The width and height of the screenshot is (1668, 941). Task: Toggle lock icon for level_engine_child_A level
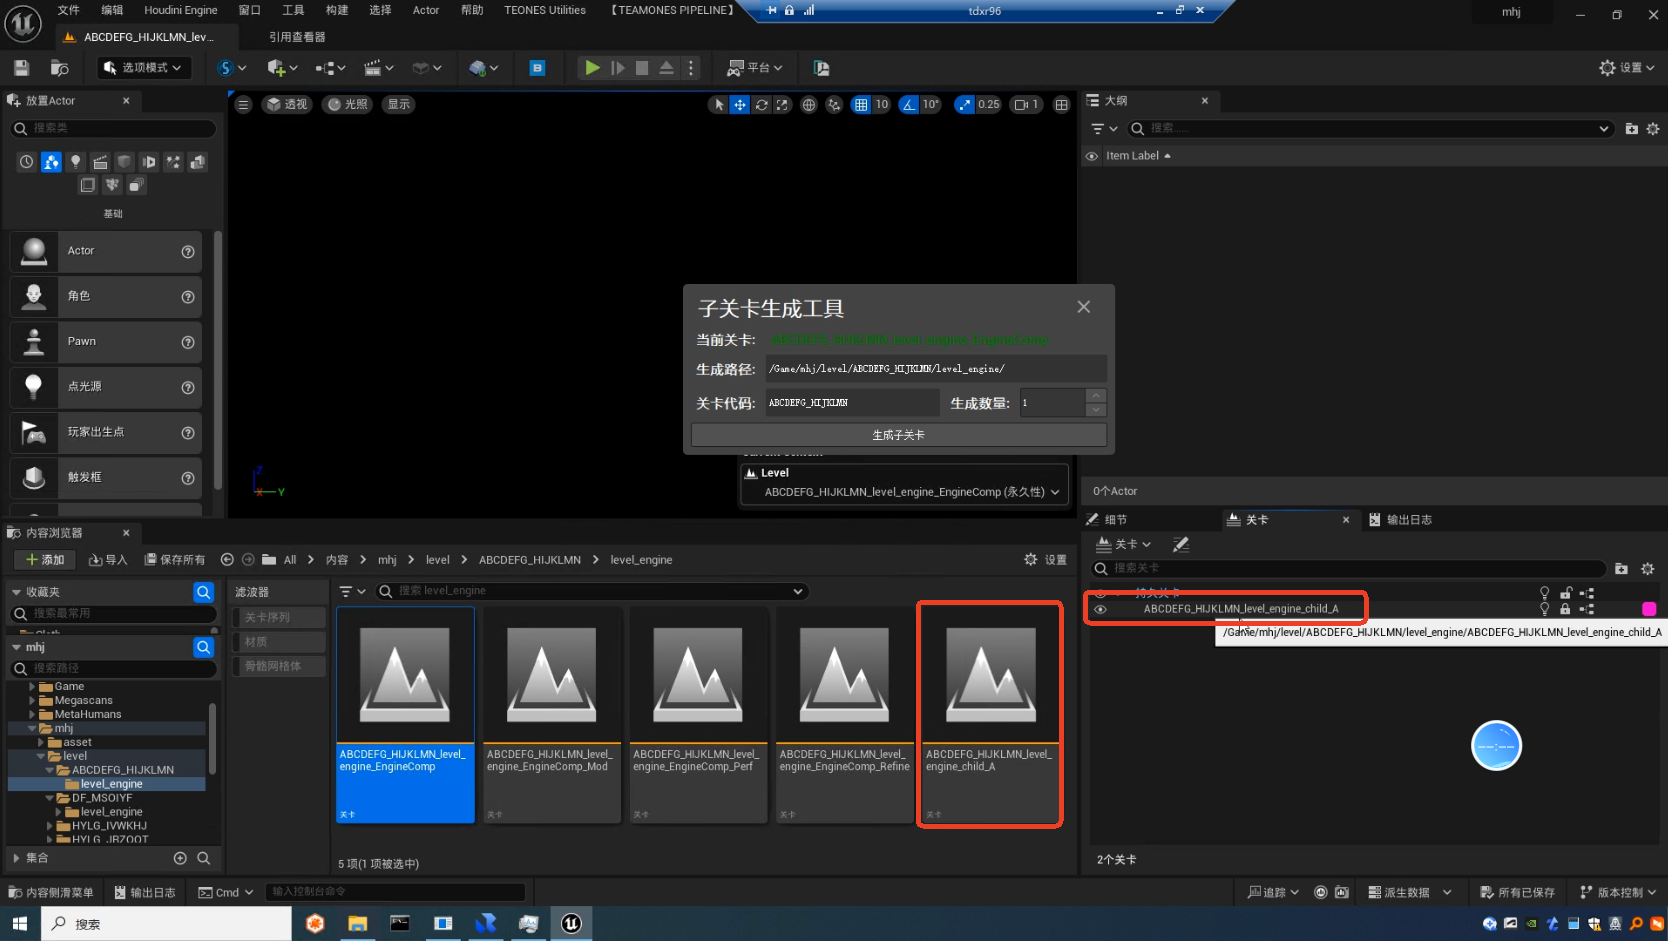click(x=1565, y=609)
